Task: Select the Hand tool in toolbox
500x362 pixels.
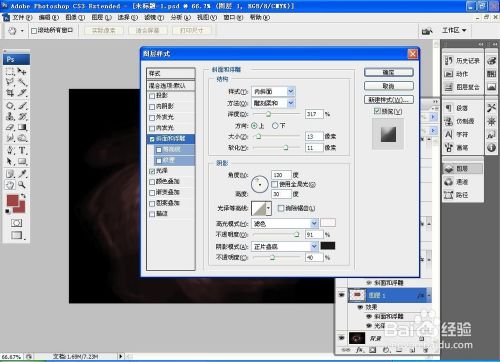Action: [10, 184]
